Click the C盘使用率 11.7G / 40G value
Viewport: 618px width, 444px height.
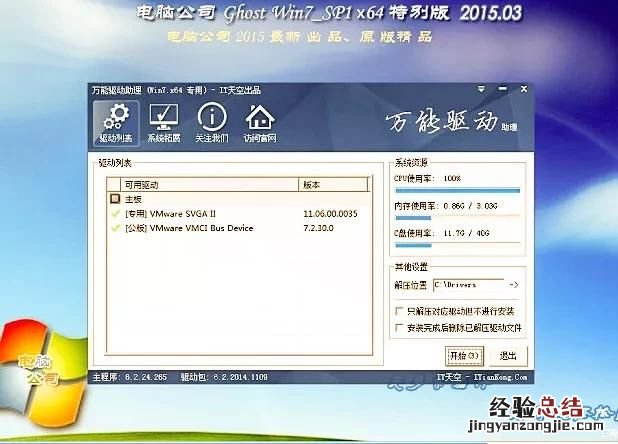click(466, 233)
